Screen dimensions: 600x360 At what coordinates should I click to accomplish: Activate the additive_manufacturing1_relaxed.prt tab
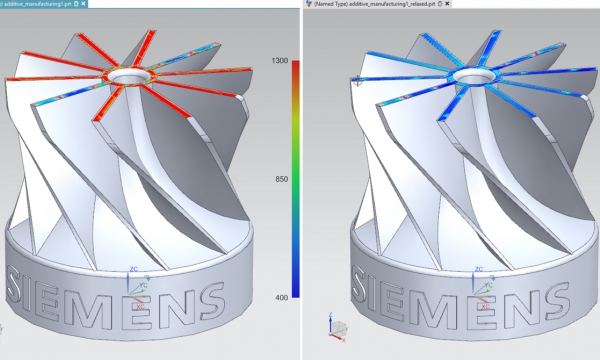coord(374,3)
